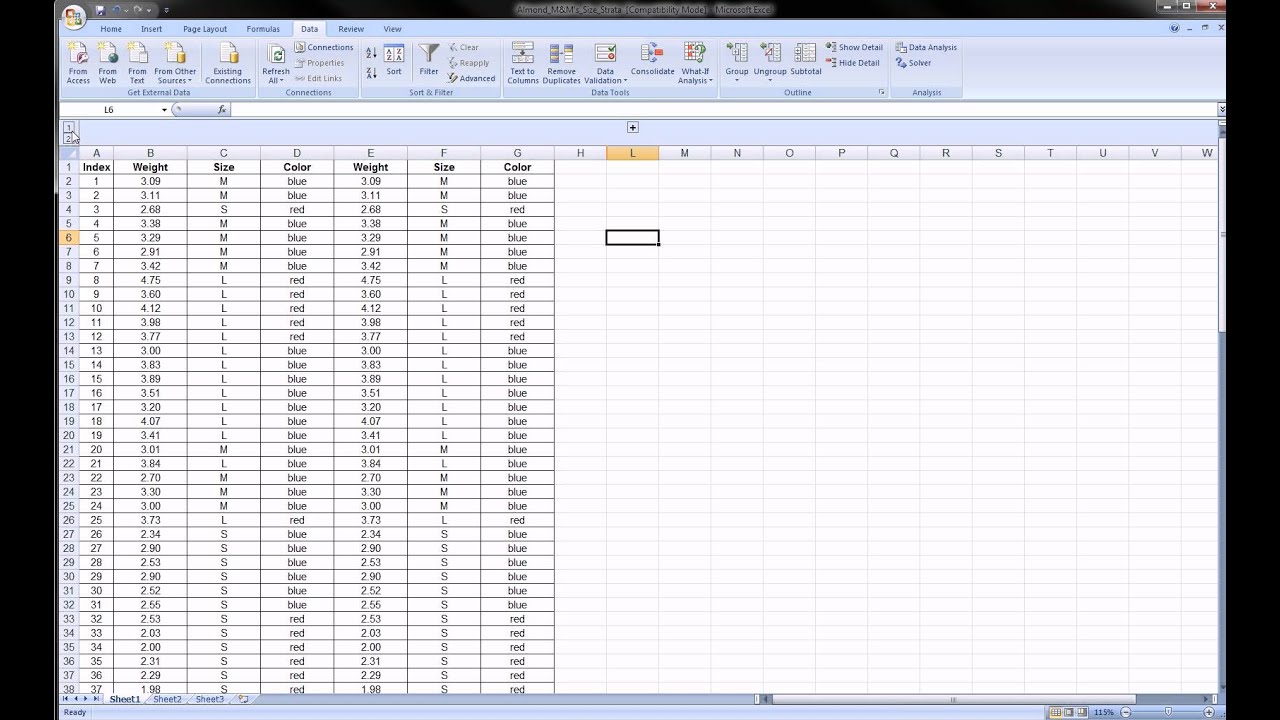Viewport: 1280px width, 720px height.
Task: Expand the formula bar
Action: [x=1222, y=109]
